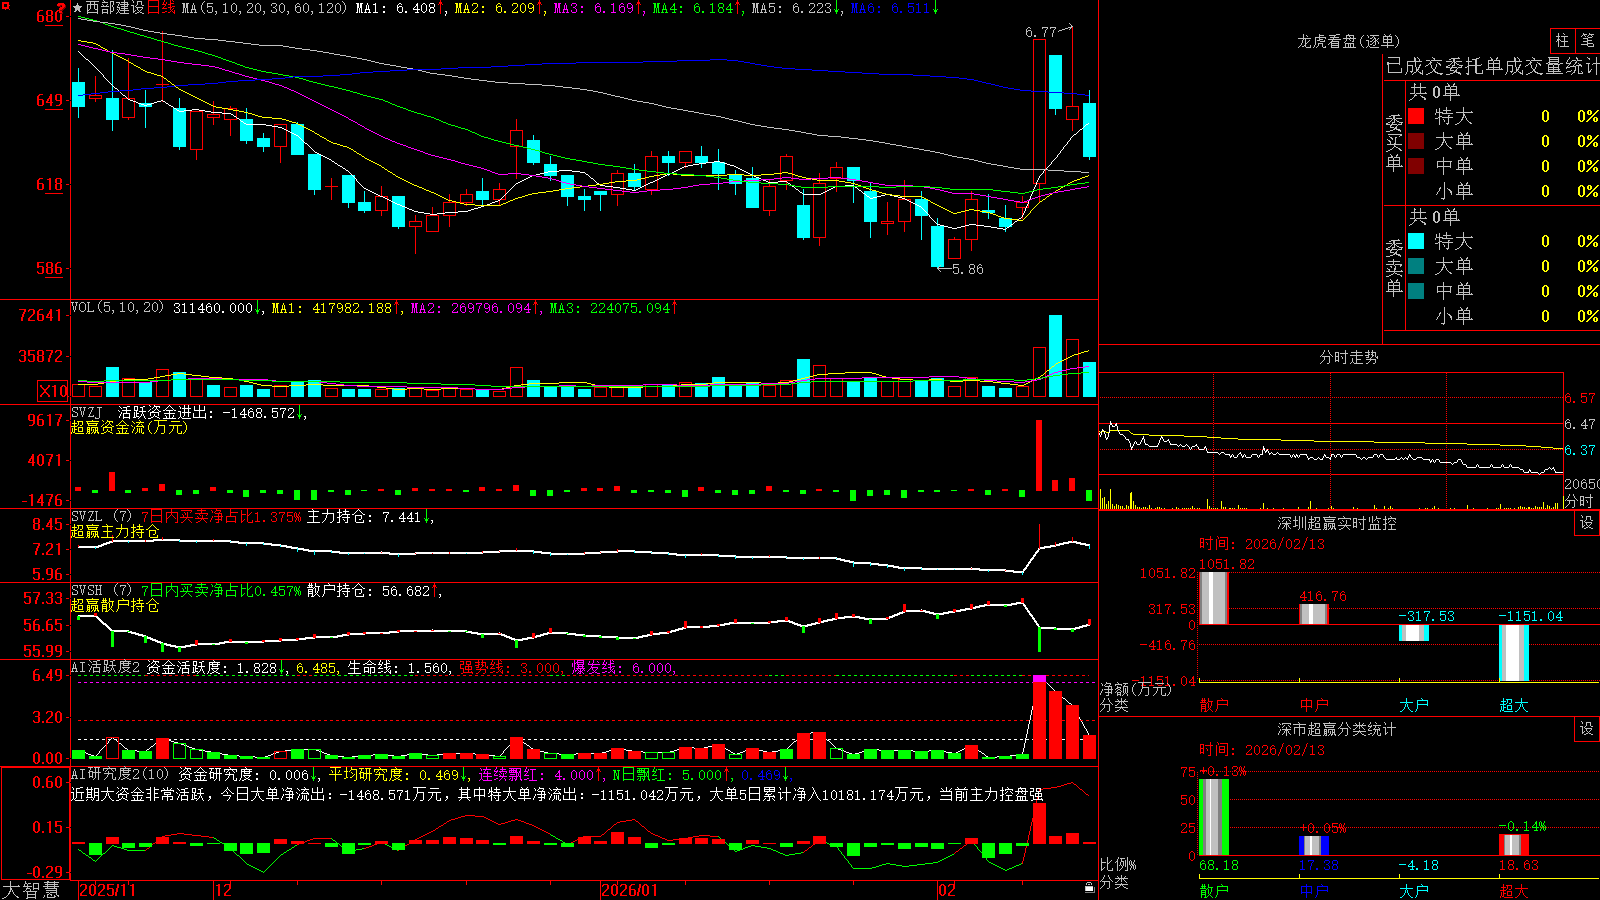Switch to 笔 view in 龙虎看盘
Viewport: 1600px width, 900px height.
(x=1588, y=40)
